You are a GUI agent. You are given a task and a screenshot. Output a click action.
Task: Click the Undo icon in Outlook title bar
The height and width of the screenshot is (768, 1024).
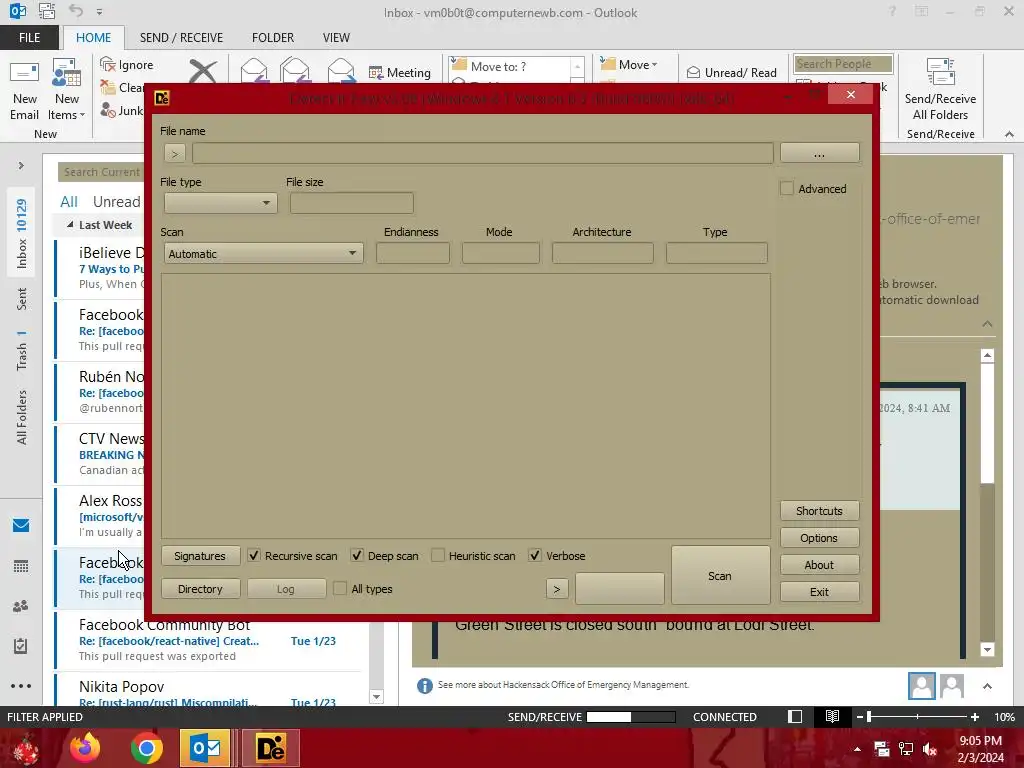tap(76, 11)
